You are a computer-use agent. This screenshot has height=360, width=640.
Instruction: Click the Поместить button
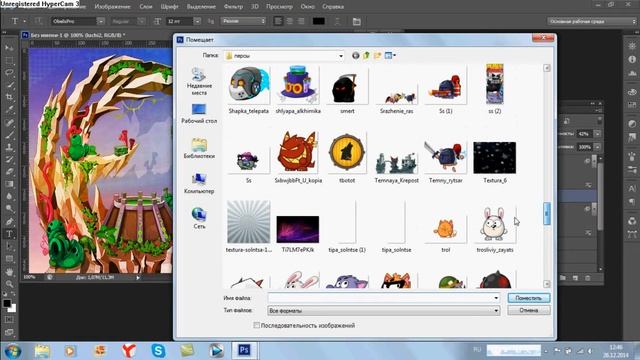pyautogui.click(x=529, y=298)
